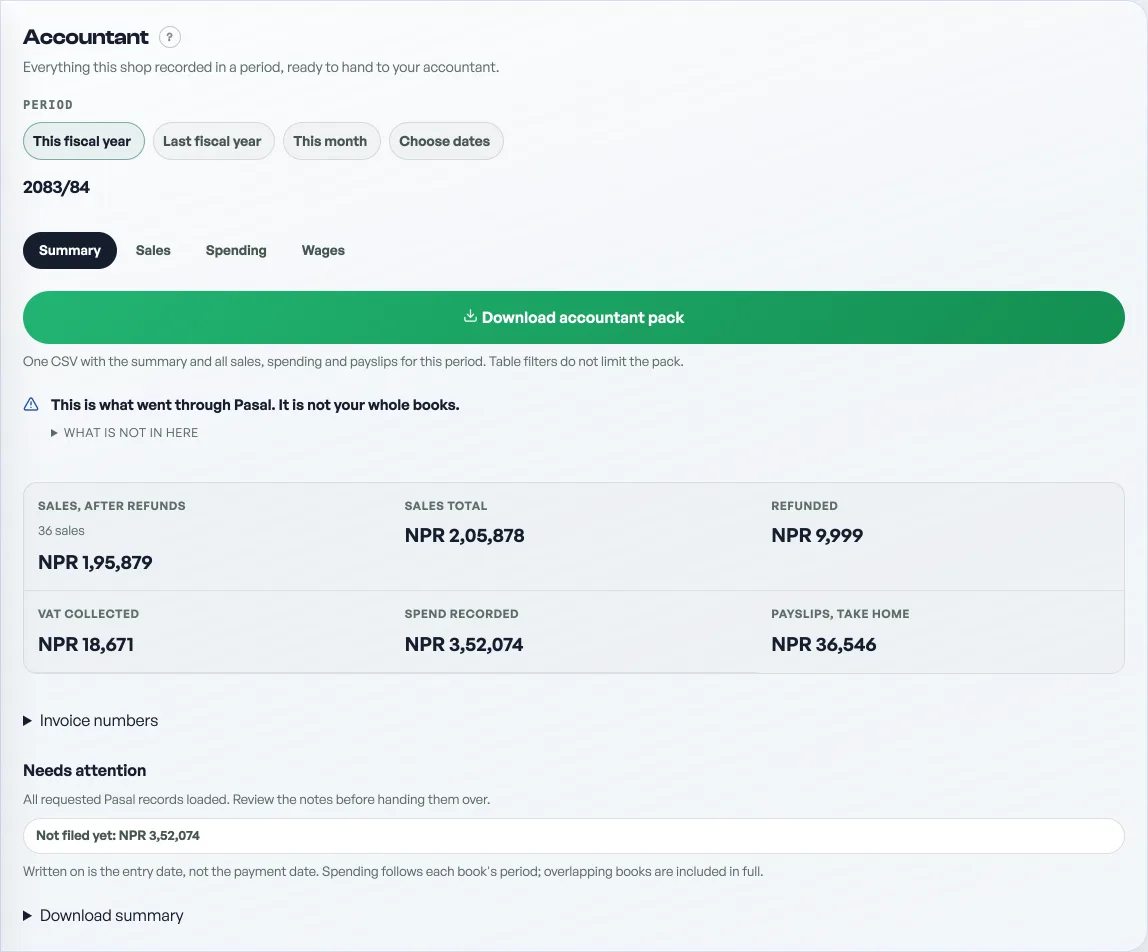Click the SPEND RECORDED label
Viewport: 1148px width, 952px height.
[x=461, y=614]
